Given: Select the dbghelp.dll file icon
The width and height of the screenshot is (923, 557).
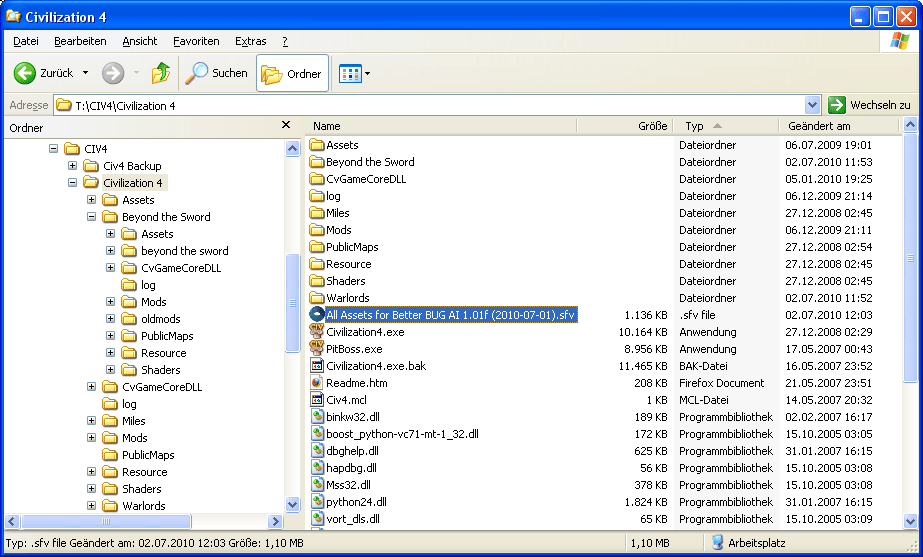Looking at the screenshot, I should pos(317,451).
